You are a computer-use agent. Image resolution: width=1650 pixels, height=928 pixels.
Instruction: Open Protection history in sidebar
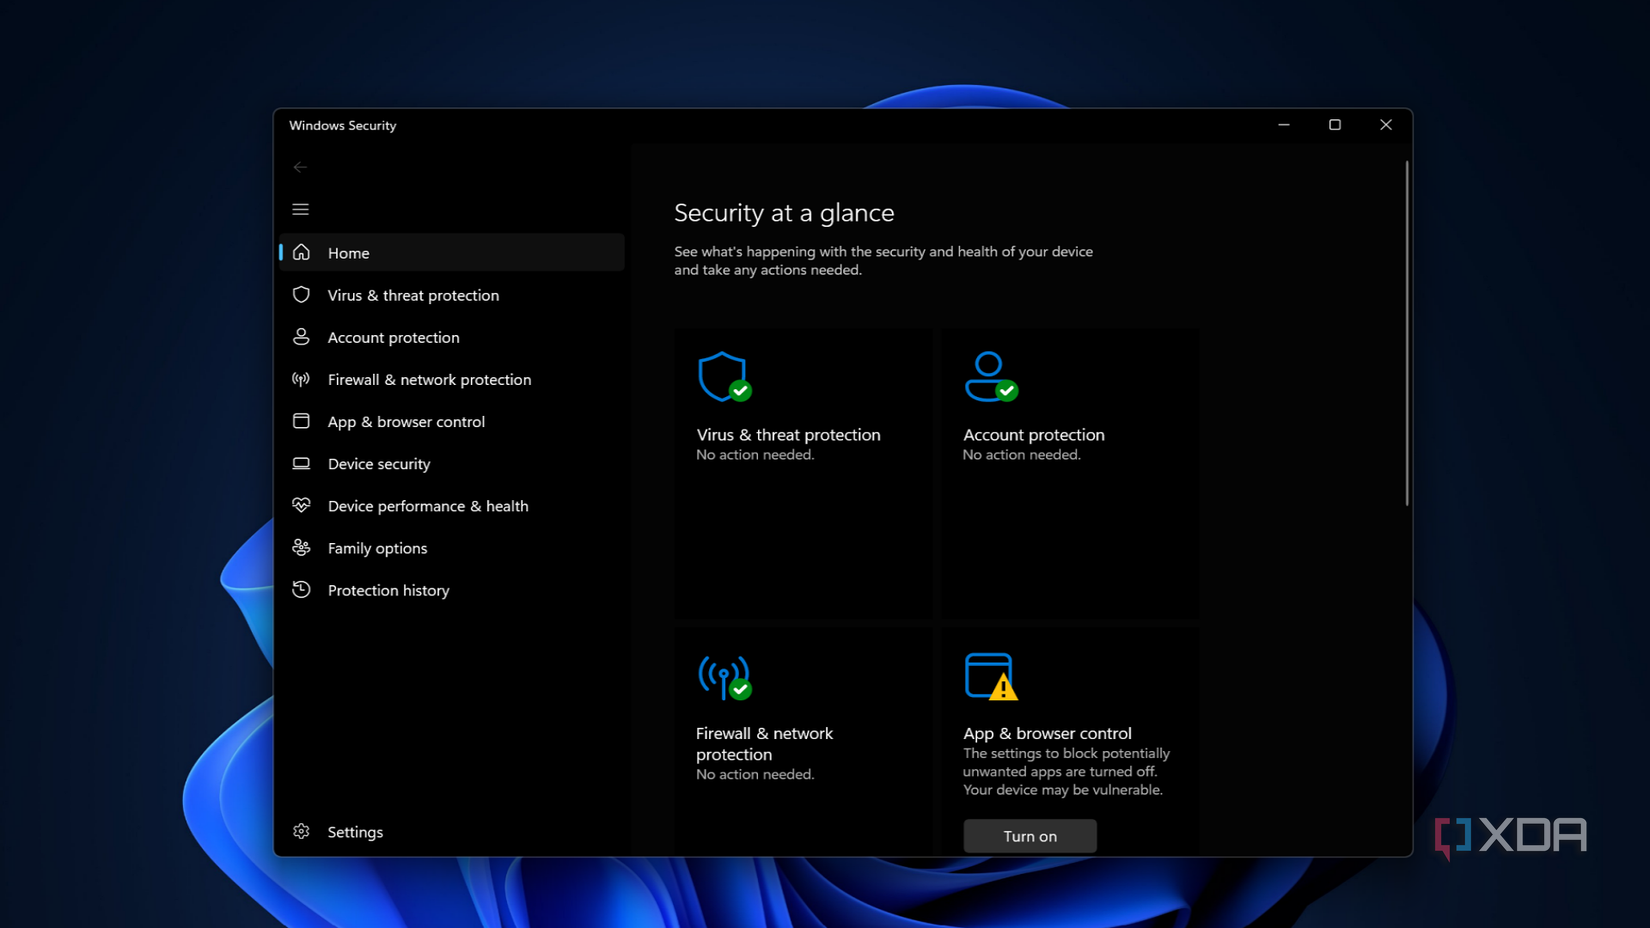[x=452, y=589]
